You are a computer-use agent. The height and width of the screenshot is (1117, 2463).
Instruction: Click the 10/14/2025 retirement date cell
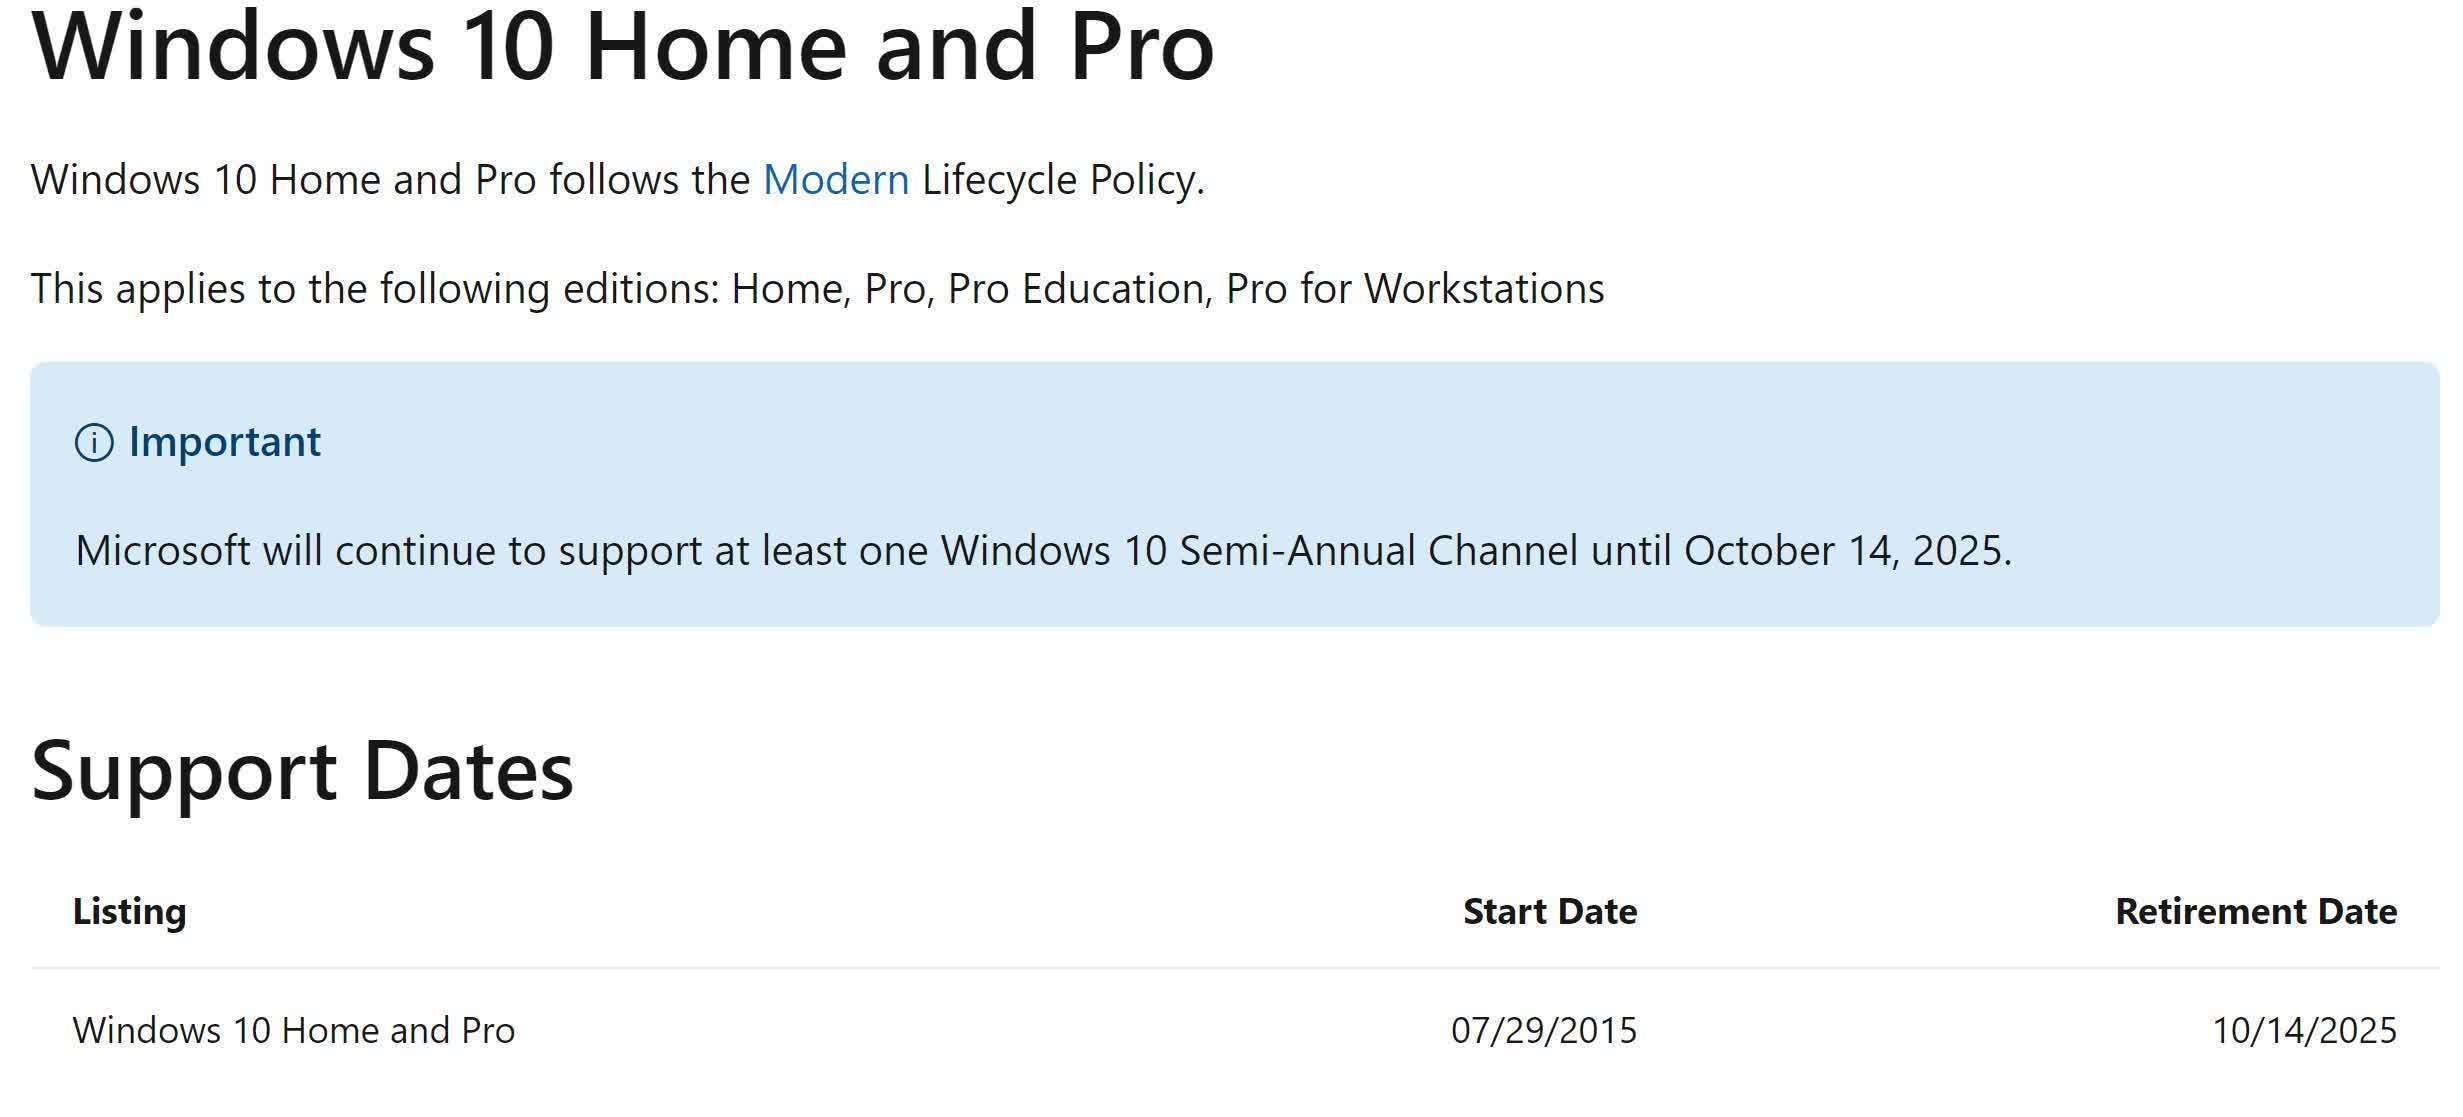click(2304, 1031)
